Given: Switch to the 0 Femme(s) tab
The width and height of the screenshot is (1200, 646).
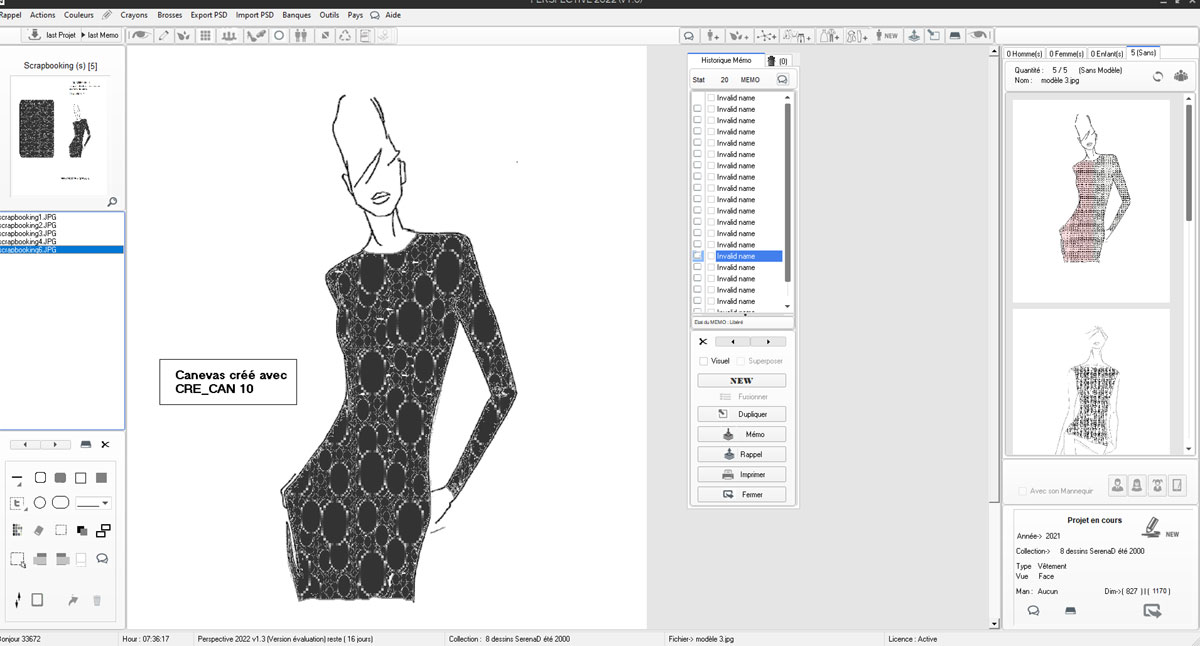Looking at the screenshot, I should pos(1066,53).
